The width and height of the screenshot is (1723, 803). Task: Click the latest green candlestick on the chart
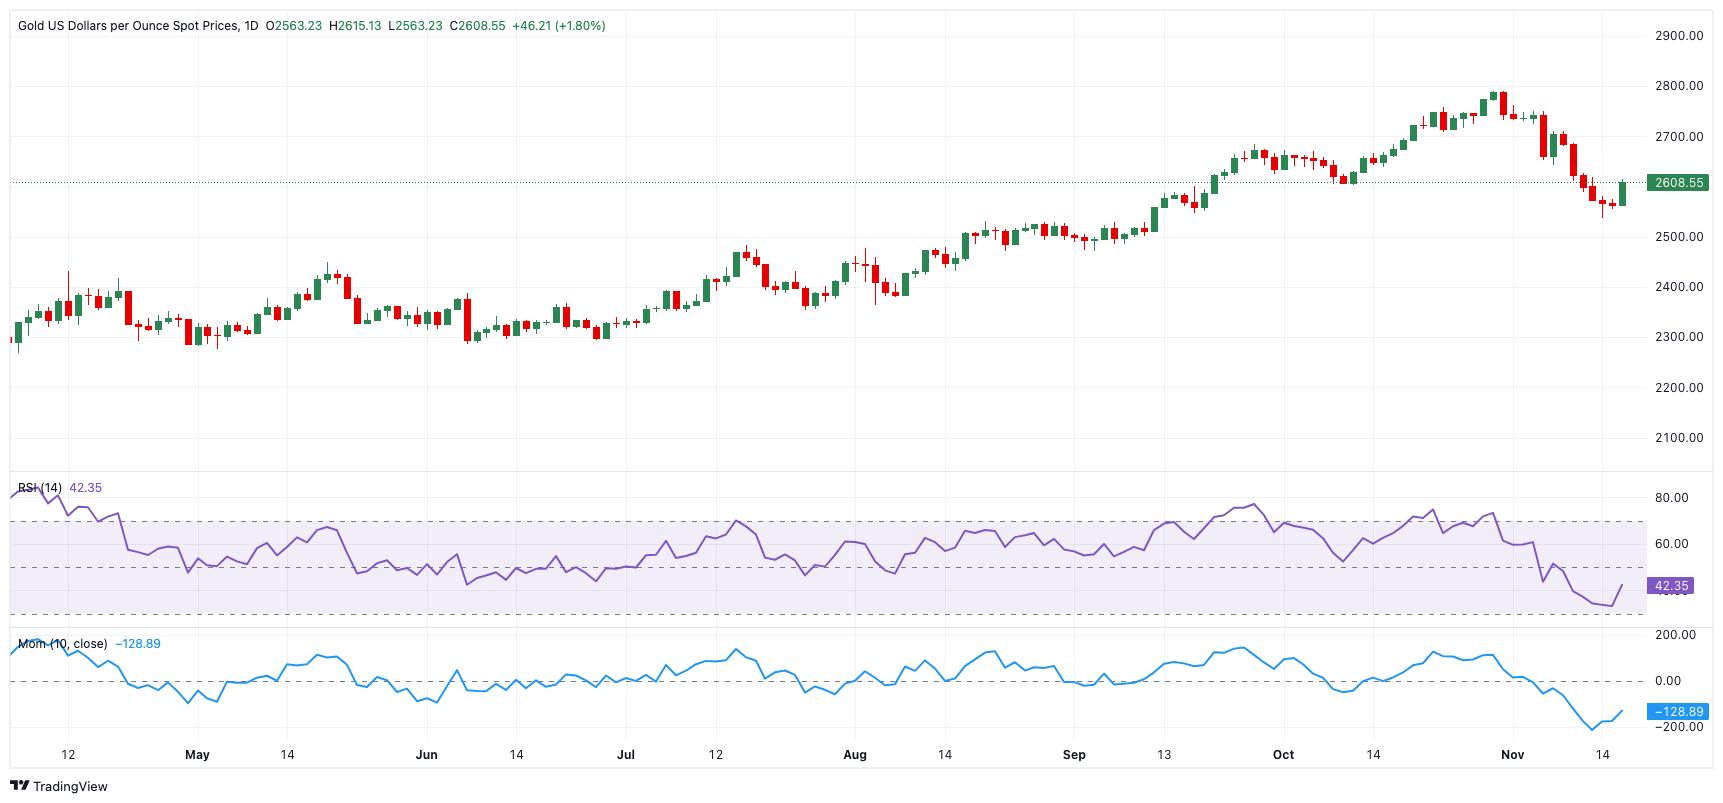pos(1622,194)
